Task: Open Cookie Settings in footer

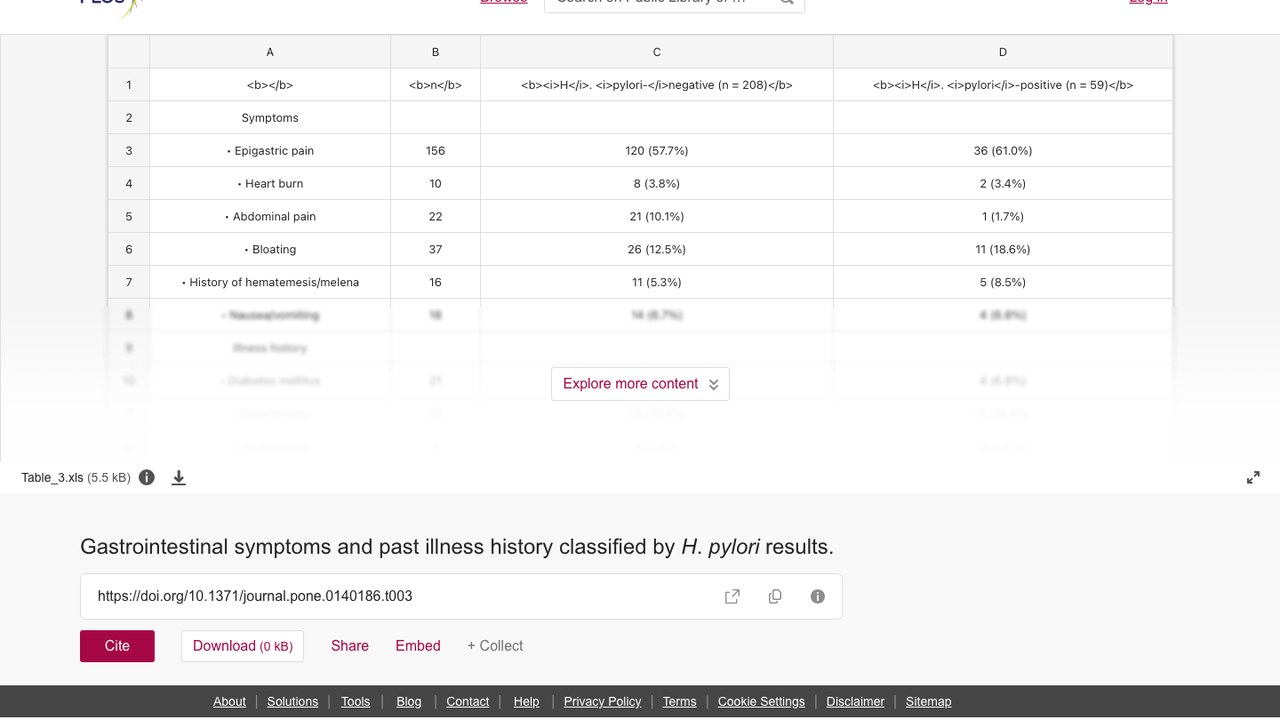Action: coord(761,702)
